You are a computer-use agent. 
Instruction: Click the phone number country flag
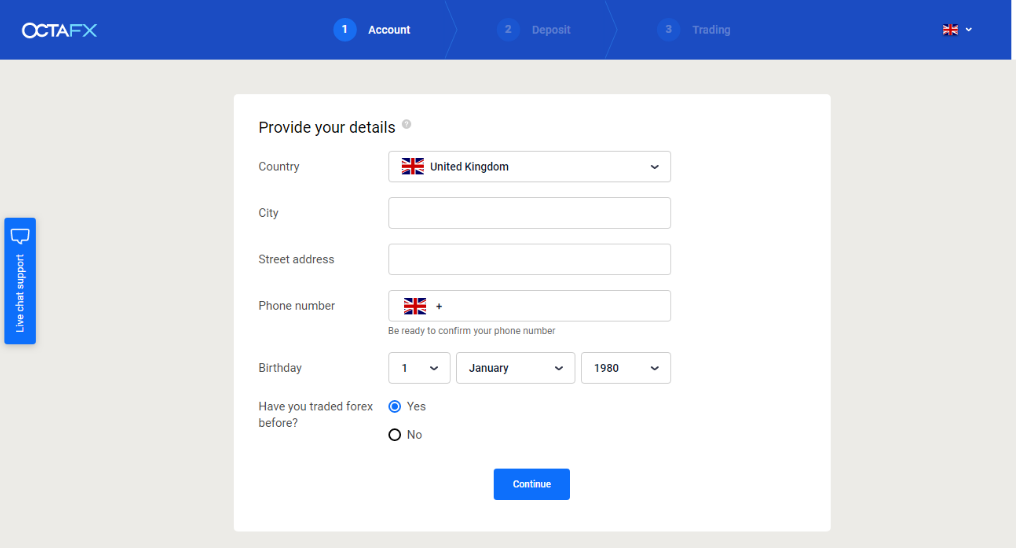pyautogui.click(x=415, y=306)
